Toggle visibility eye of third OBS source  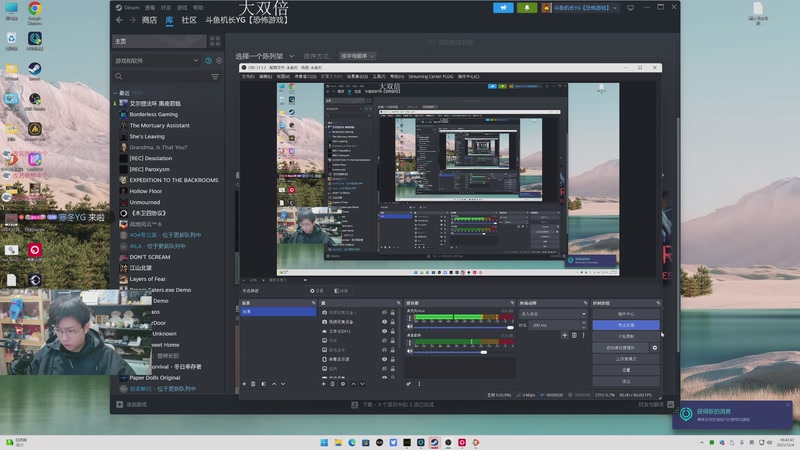click(x=384, y=331)
